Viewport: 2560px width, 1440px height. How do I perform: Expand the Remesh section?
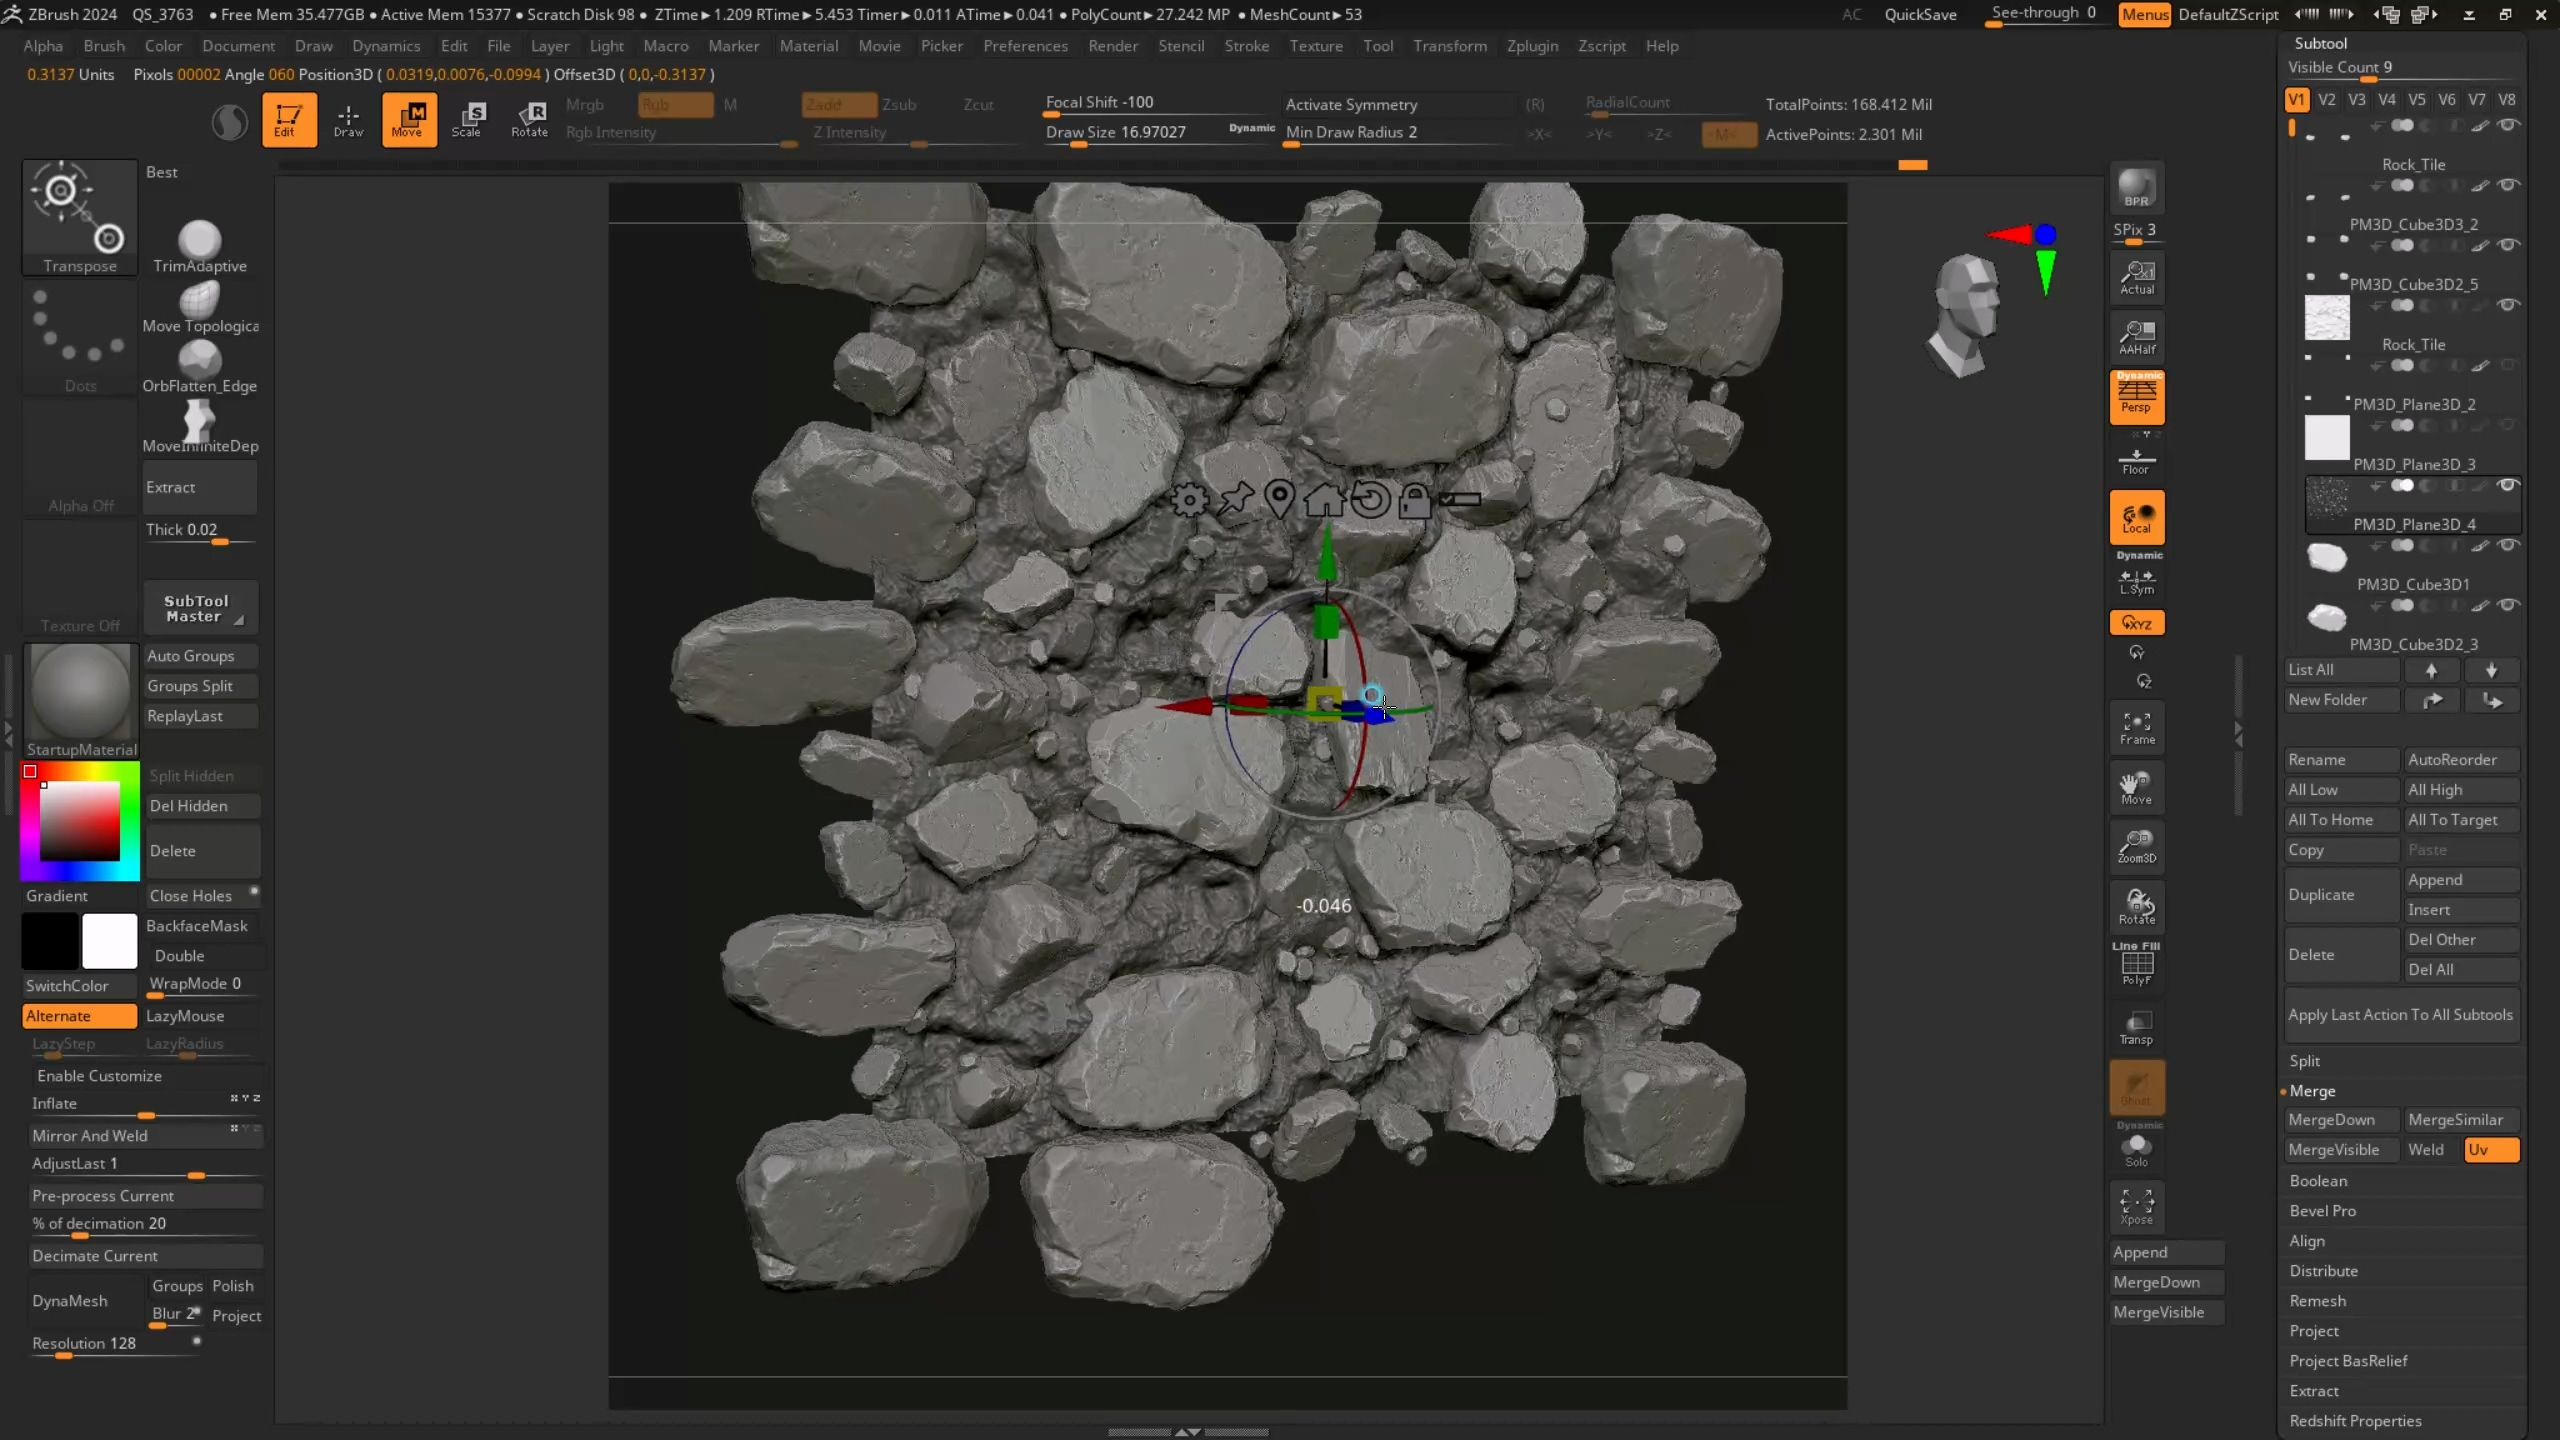(x=2317, y=1300)
